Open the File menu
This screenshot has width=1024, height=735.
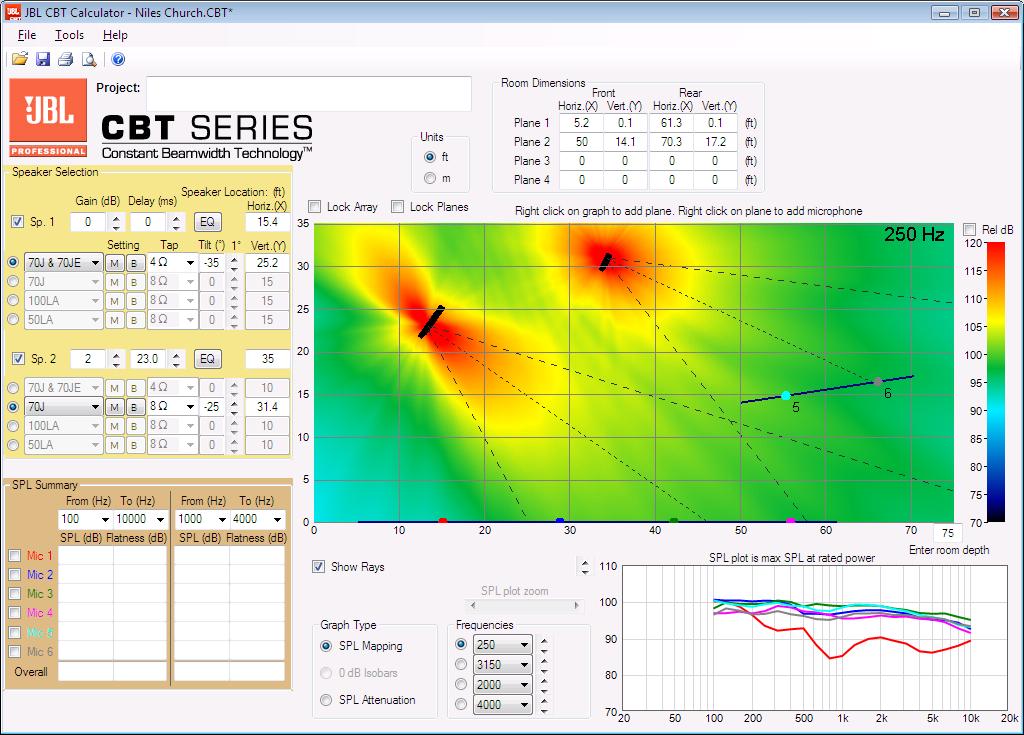(27, 35)
